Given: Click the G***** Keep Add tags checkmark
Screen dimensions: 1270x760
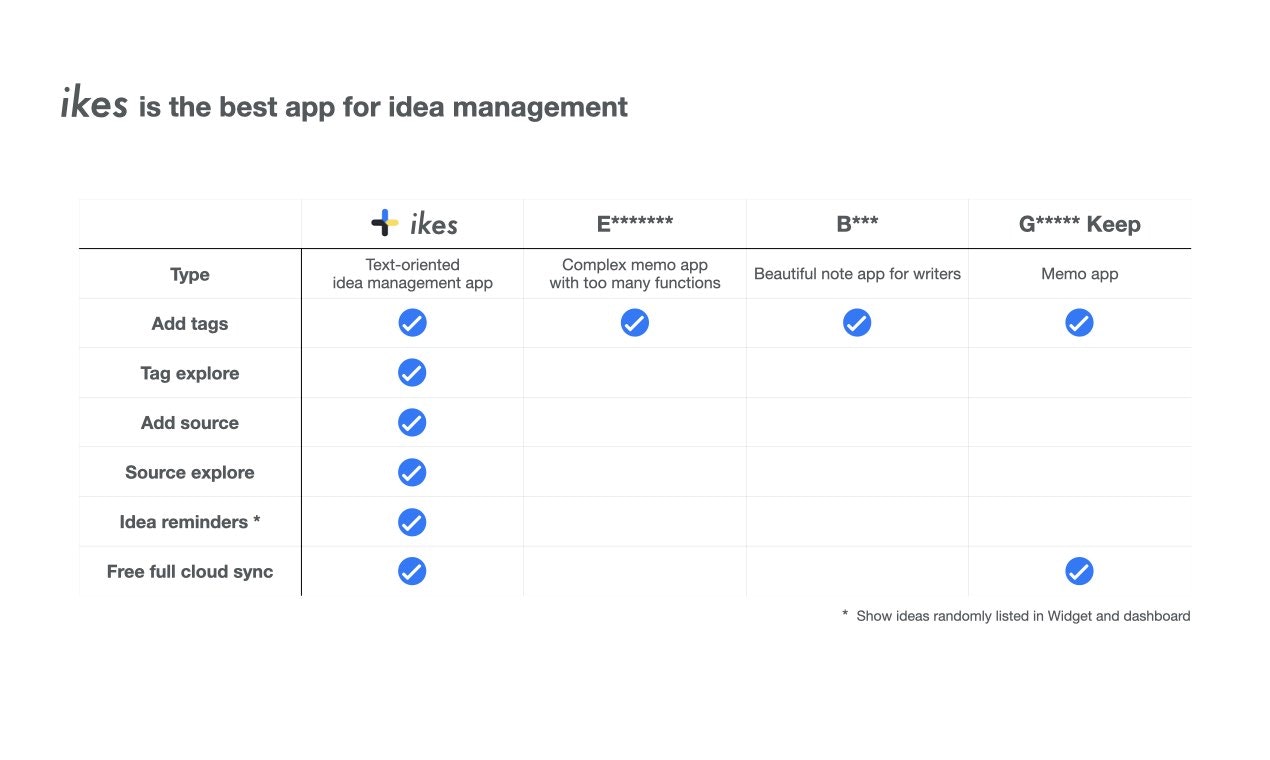Looking at the screenshot, I should (1079, 322).
